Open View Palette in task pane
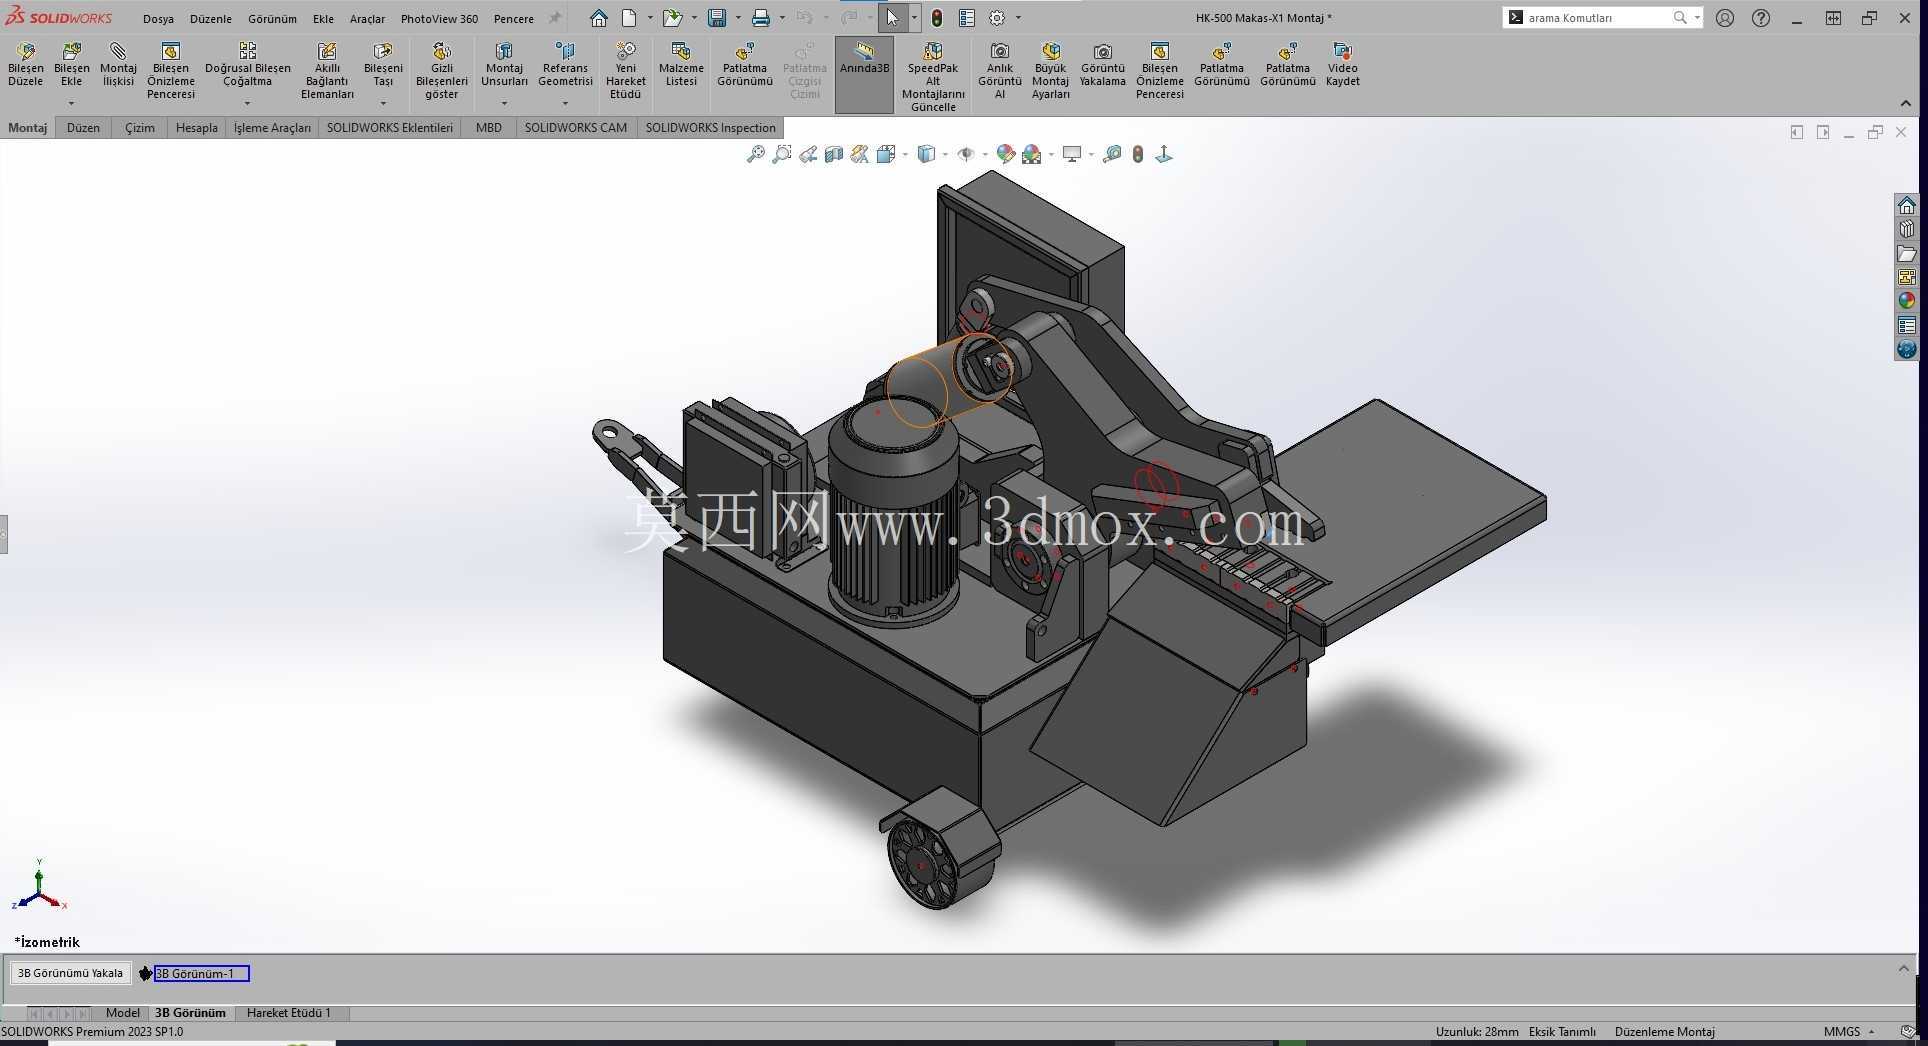1928x1046 pixels. [x=1906, y=277]
